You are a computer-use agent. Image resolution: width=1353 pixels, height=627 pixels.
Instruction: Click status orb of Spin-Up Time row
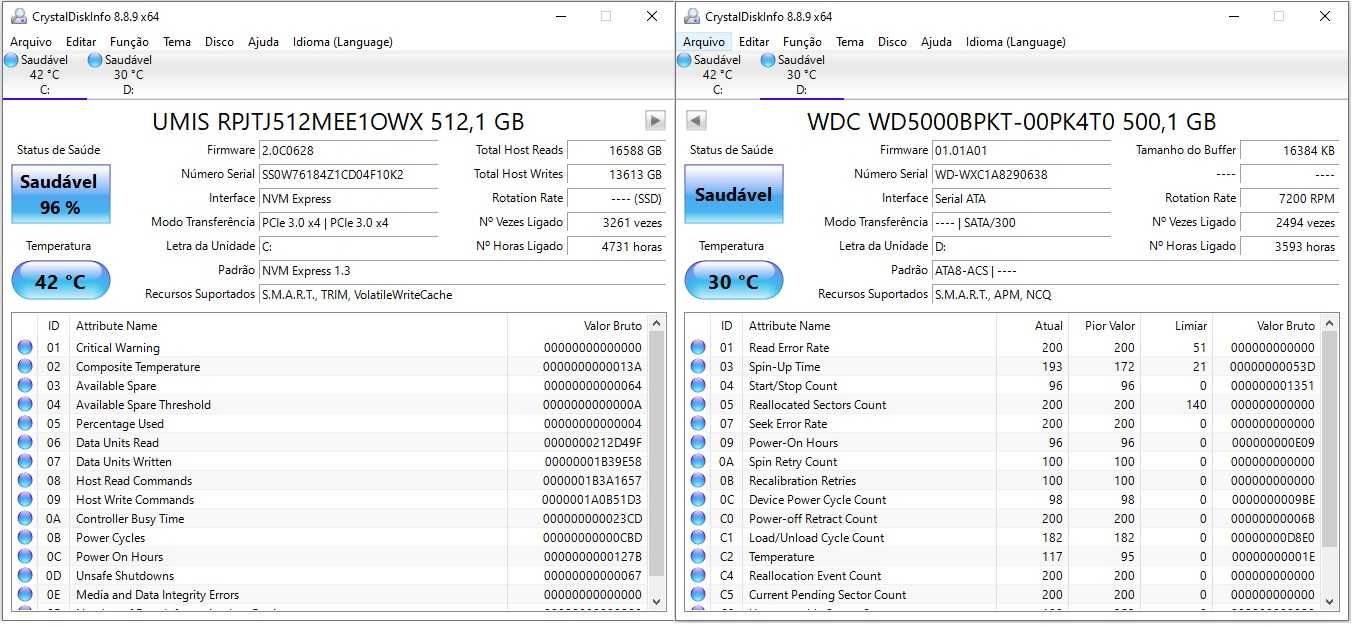pyautogui.click(x=698, y=367)
